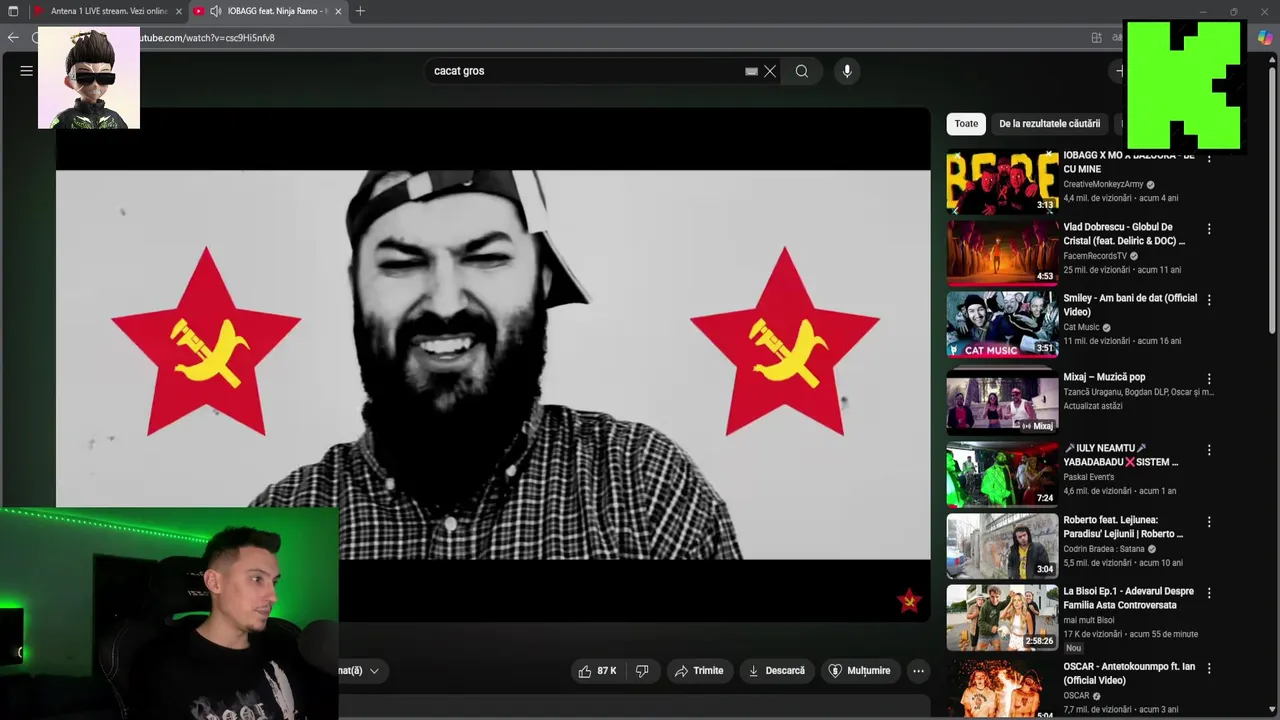The height and width of the screenshot is (720, 1280).
Task: Open options for Smiley Am bani de dat
Action: pos(1209,300)
